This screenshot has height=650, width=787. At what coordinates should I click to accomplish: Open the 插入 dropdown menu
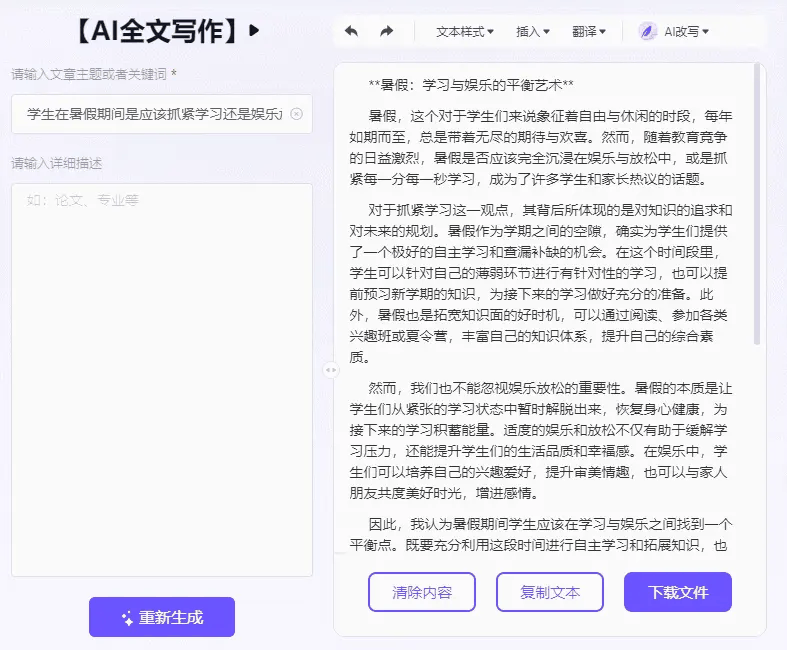tap(533, 32)
